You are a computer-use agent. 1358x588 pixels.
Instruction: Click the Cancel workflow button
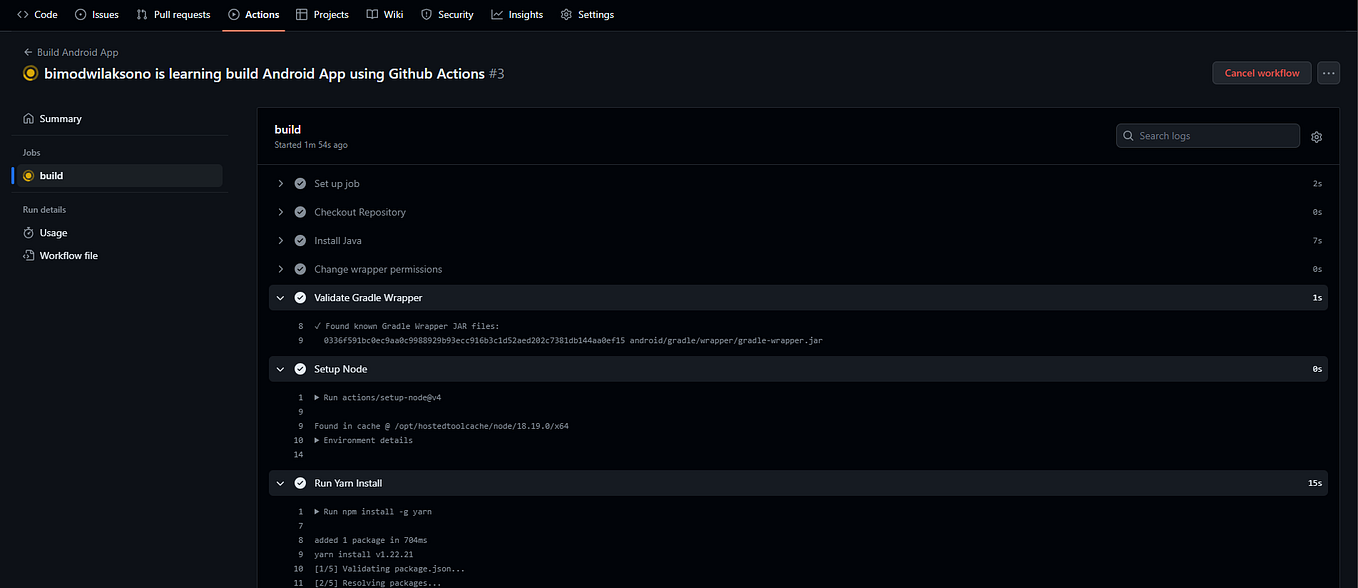coord(1261,72)
